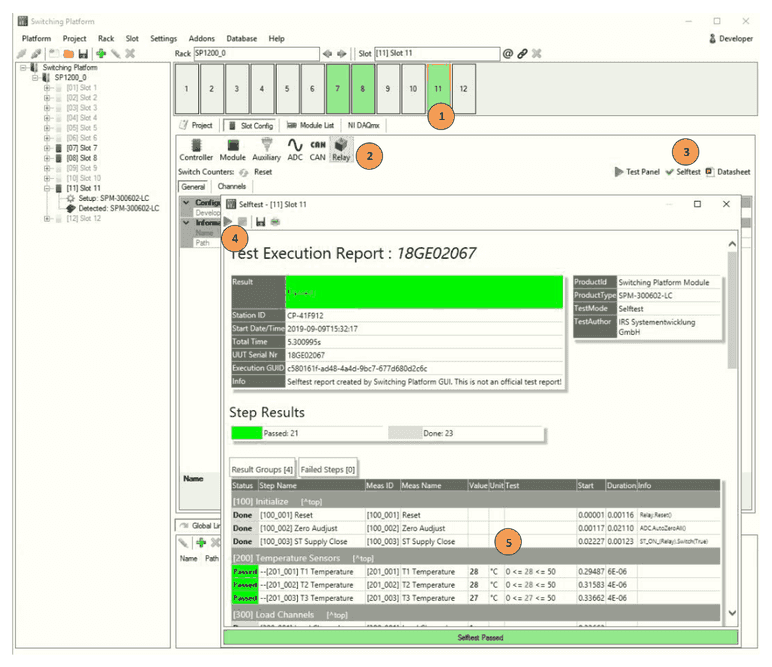Screen dimensions: 772x667
Task: Follow the ^top link in Temperature Sensors header
Action: 363,559
